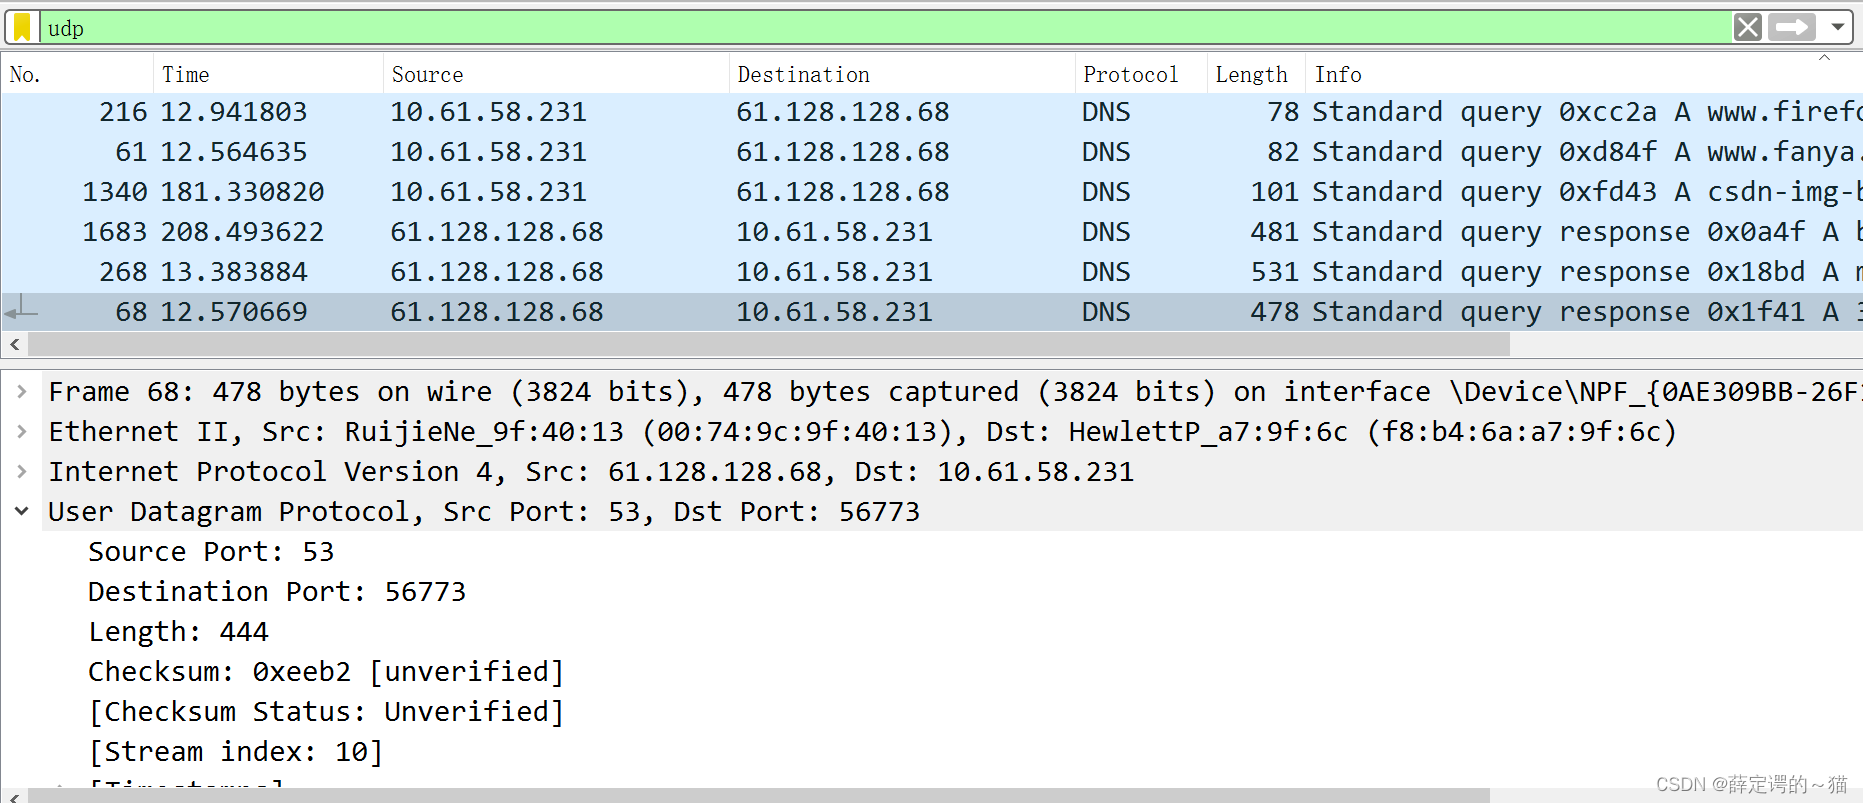1863x803 pixels.
Task: Expand the Ethernet II tree node
Action: 21,432
